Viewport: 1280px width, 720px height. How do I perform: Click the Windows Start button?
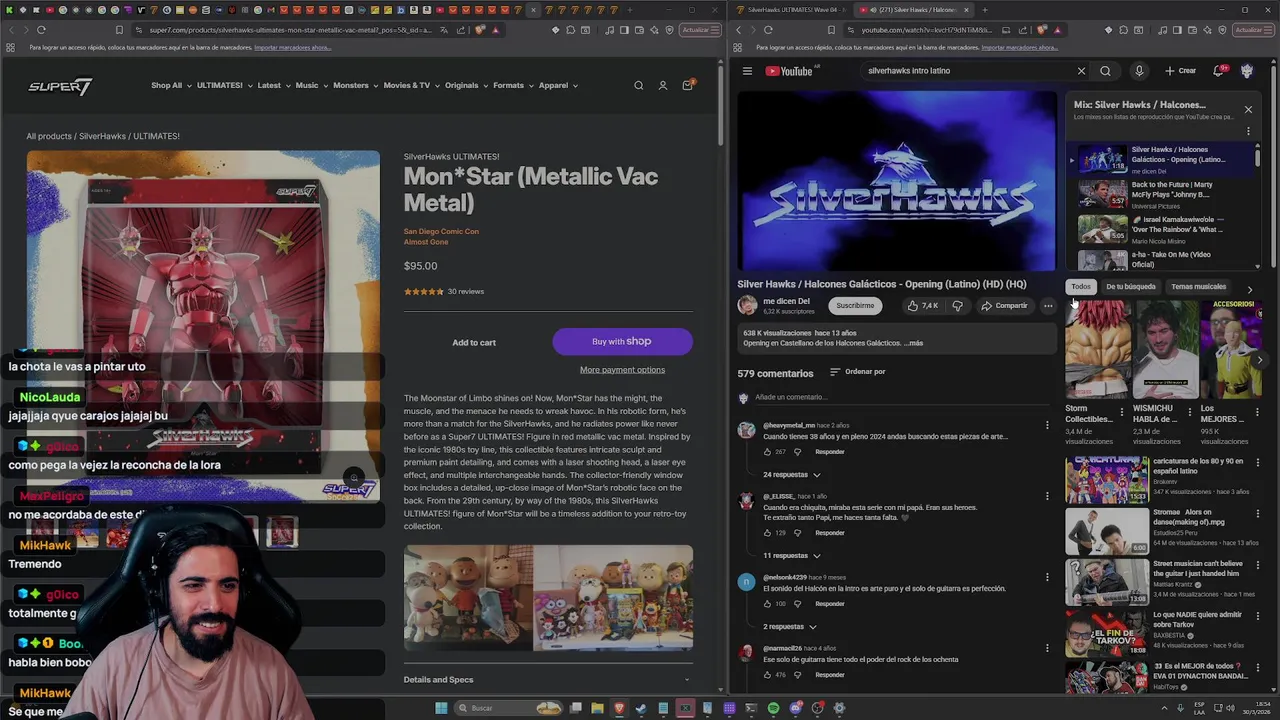click(x=441, y=708)
